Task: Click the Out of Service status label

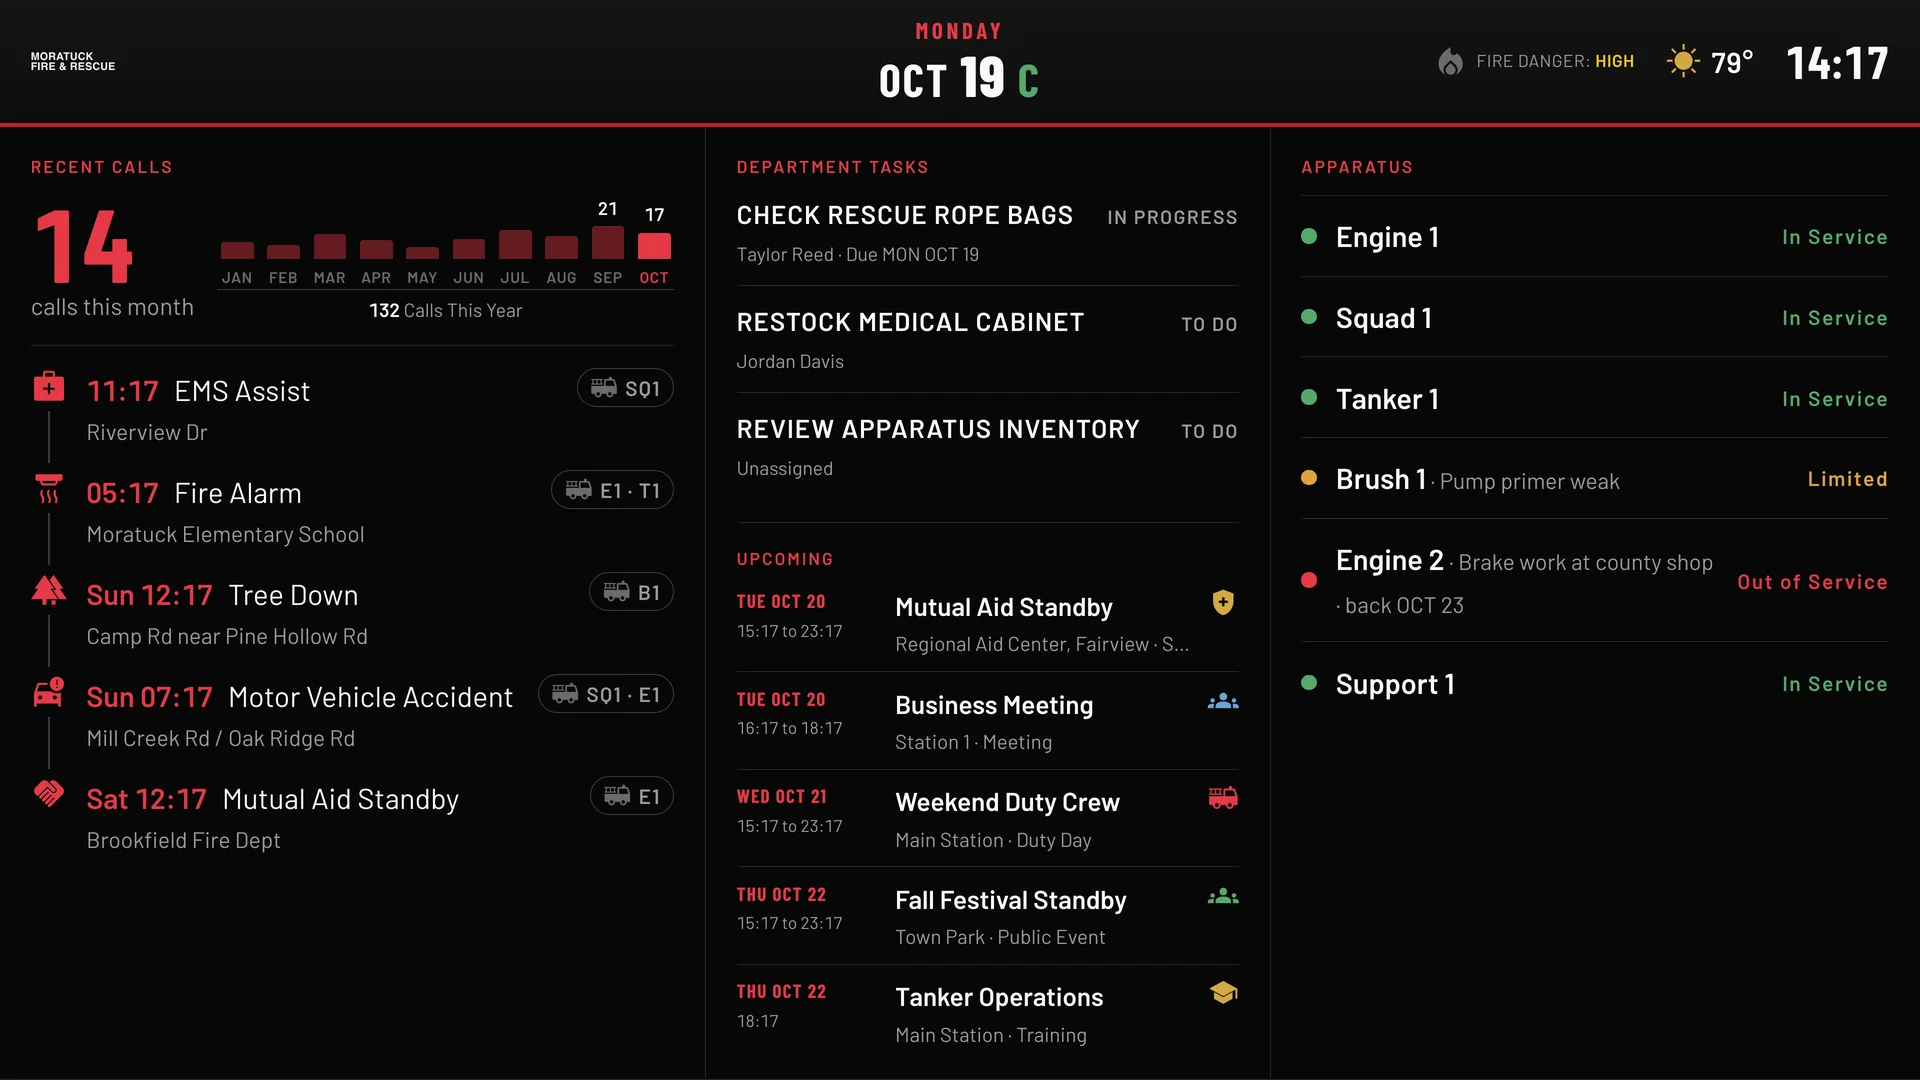Action: coord(1812,582)
